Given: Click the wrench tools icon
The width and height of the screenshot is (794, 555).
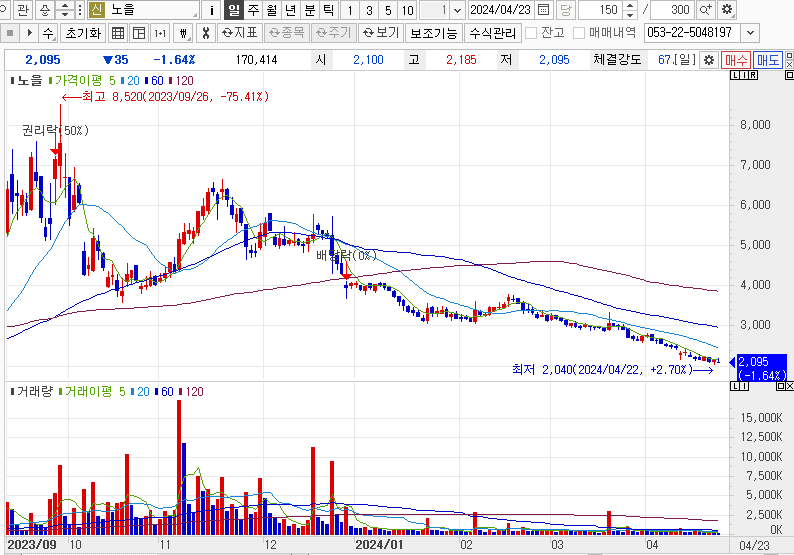Looking at the screenshot, I should point(205,33).
